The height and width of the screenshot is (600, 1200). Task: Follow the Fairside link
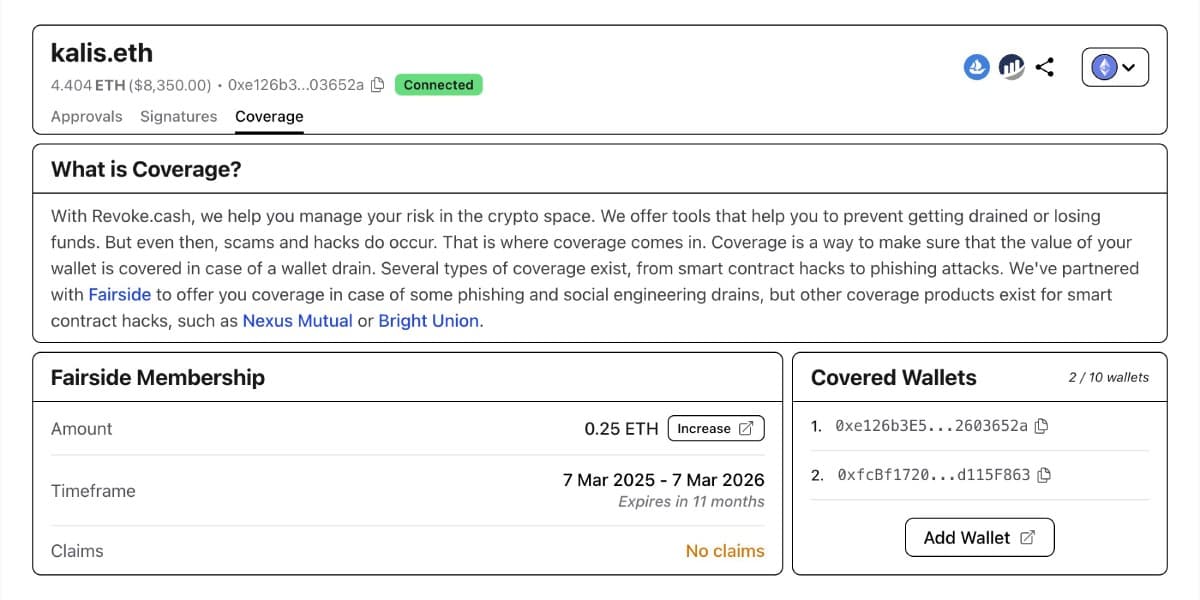click(x=119, y=294)
